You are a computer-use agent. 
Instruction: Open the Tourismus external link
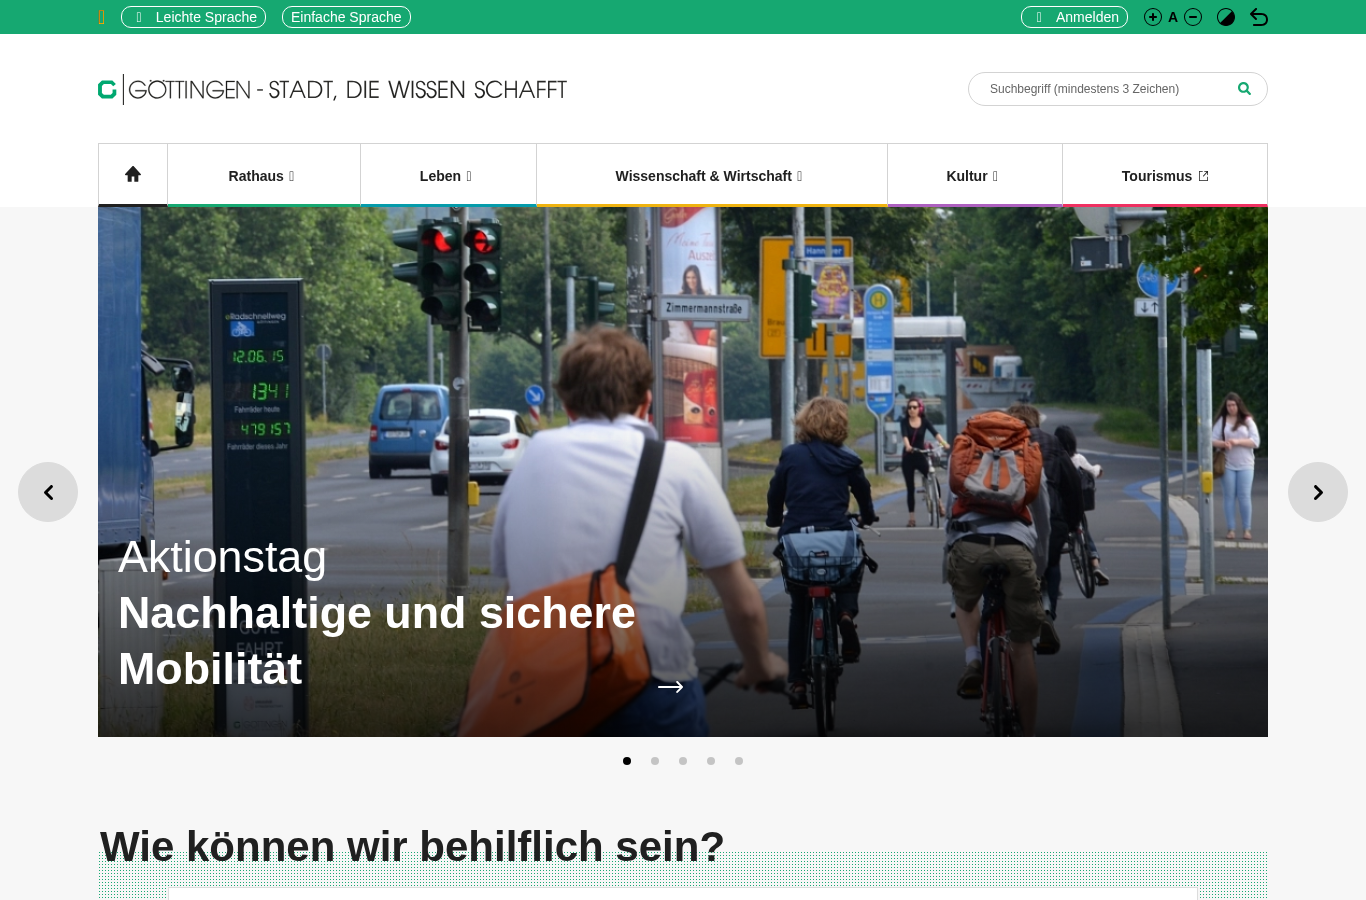click(x=1165, y=175)
